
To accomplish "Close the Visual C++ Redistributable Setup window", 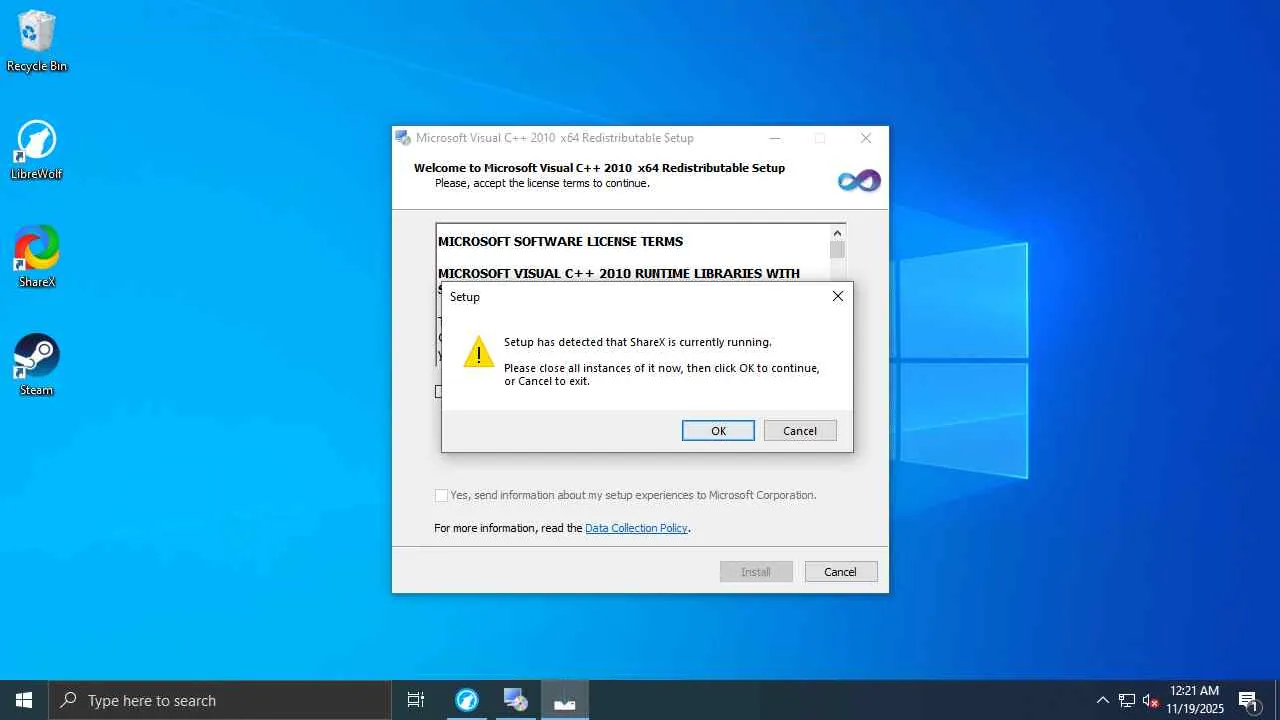I will (x=866, y=138).
